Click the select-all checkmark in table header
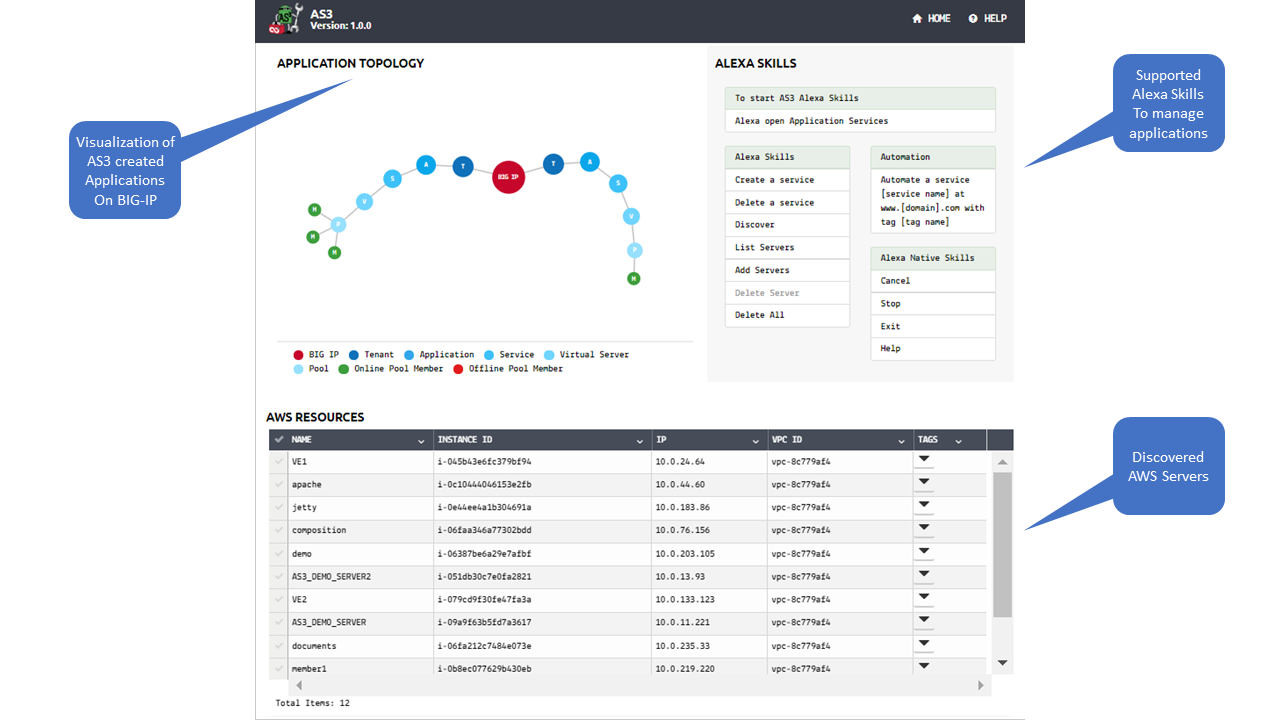The height and width of the screenshot is (720, 1280). [279, 440]
